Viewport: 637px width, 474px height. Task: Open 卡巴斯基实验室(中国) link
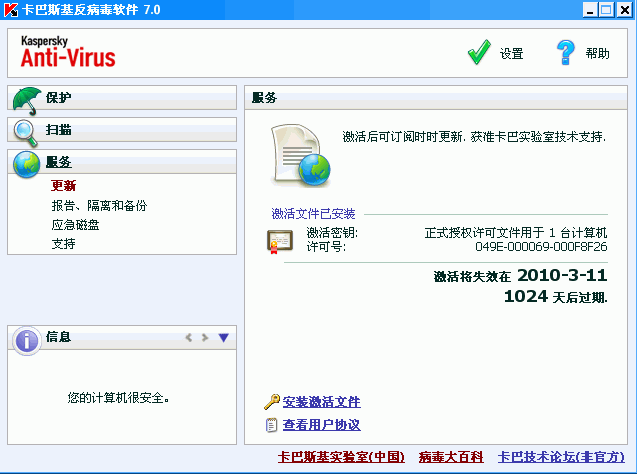coord(341,457)
